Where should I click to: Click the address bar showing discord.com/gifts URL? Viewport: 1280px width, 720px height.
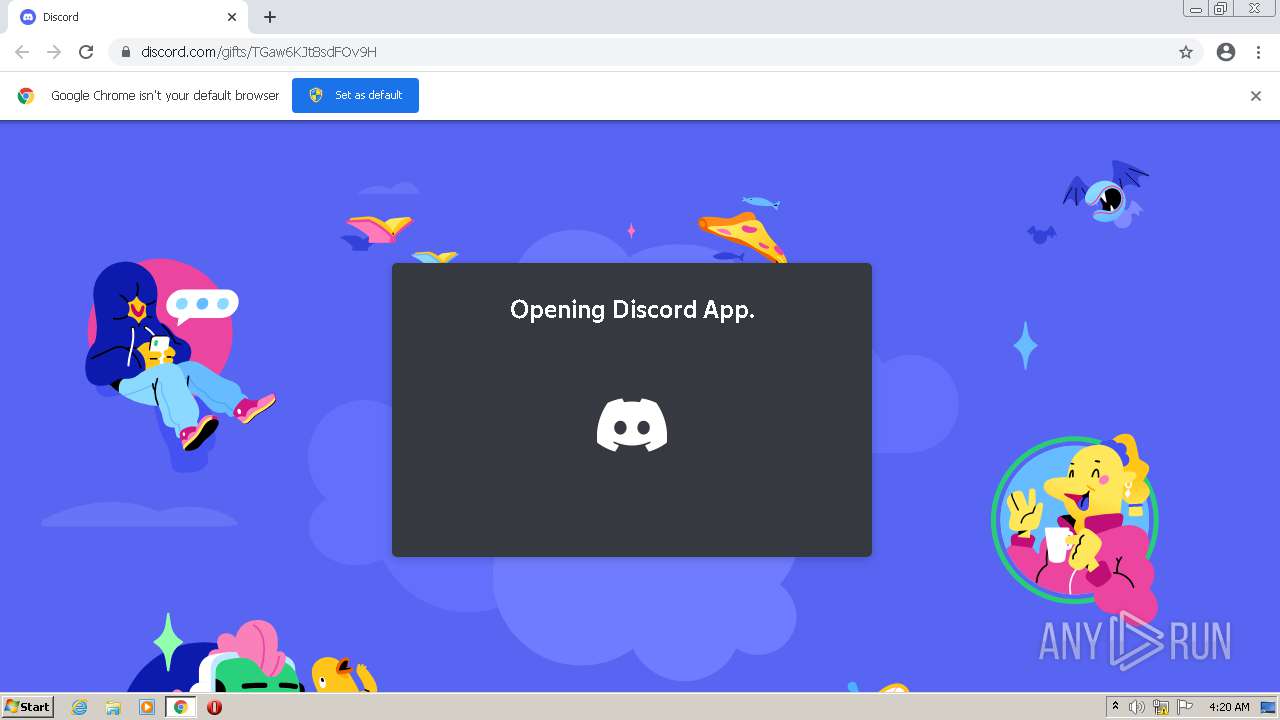(x=658, y=52)
